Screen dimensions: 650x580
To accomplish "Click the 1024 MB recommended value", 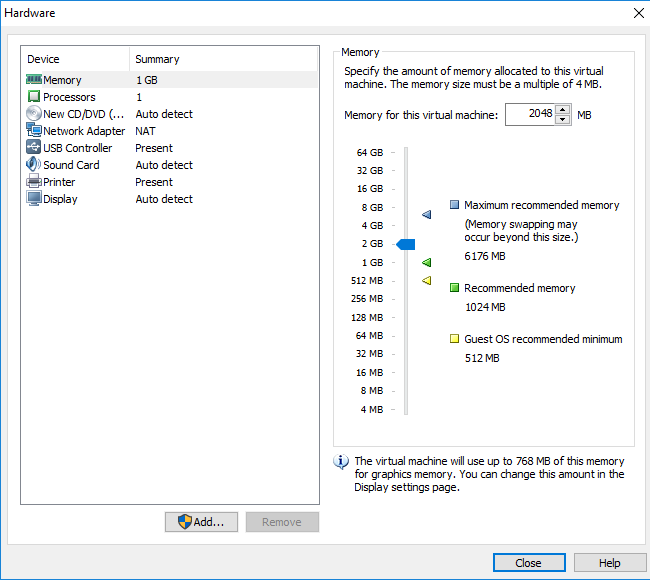I will (485, 307).
